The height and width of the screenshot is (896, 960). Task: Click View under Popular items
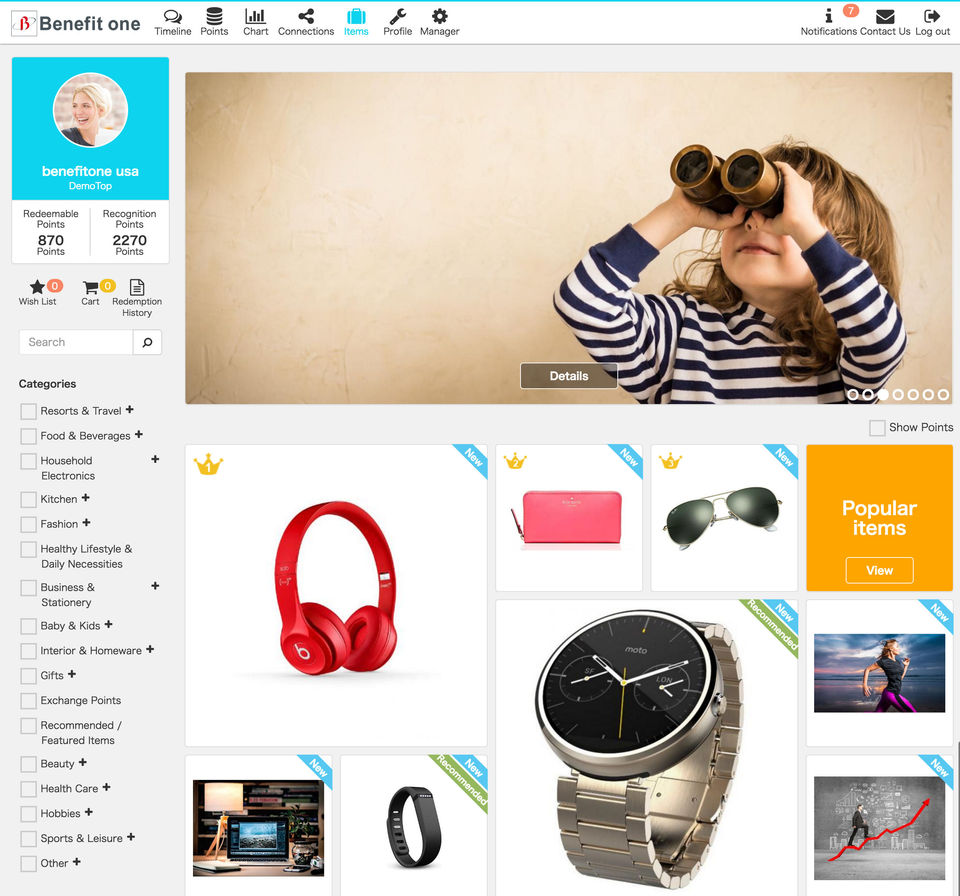coord(879,570)
